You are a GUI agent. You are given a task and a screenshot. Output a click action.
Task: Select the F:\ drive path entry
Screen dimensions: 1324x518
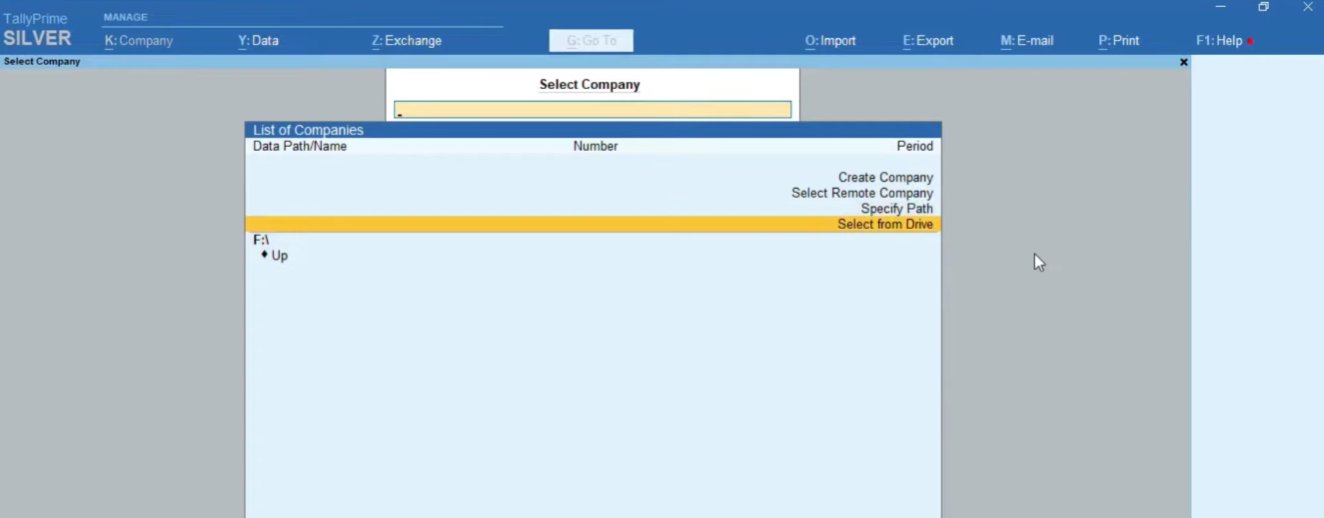(x=261, y=240)
